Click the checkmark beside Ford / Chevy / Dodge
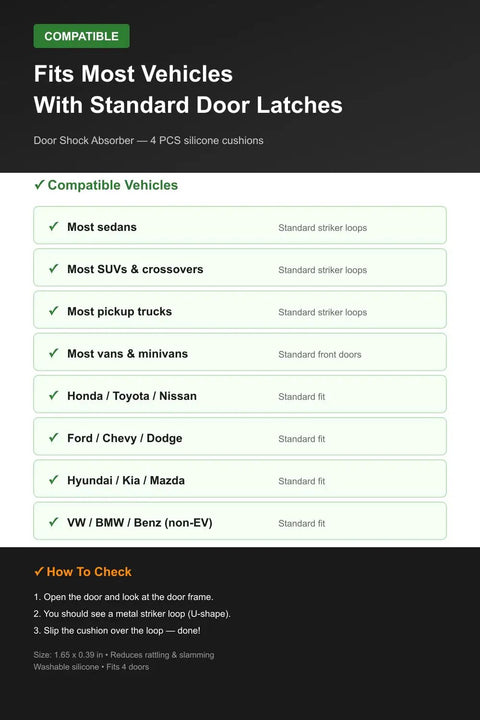The width and height of the screenshot is (480, 720). pyautogui.click(x=54, y=437)
